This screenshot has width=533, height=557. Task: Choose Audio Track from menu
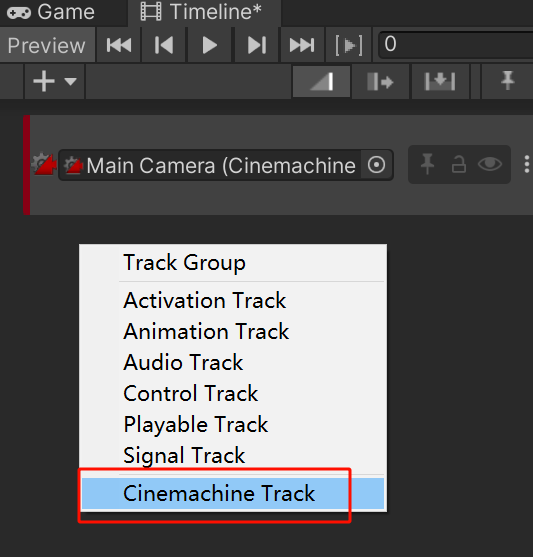233,362
